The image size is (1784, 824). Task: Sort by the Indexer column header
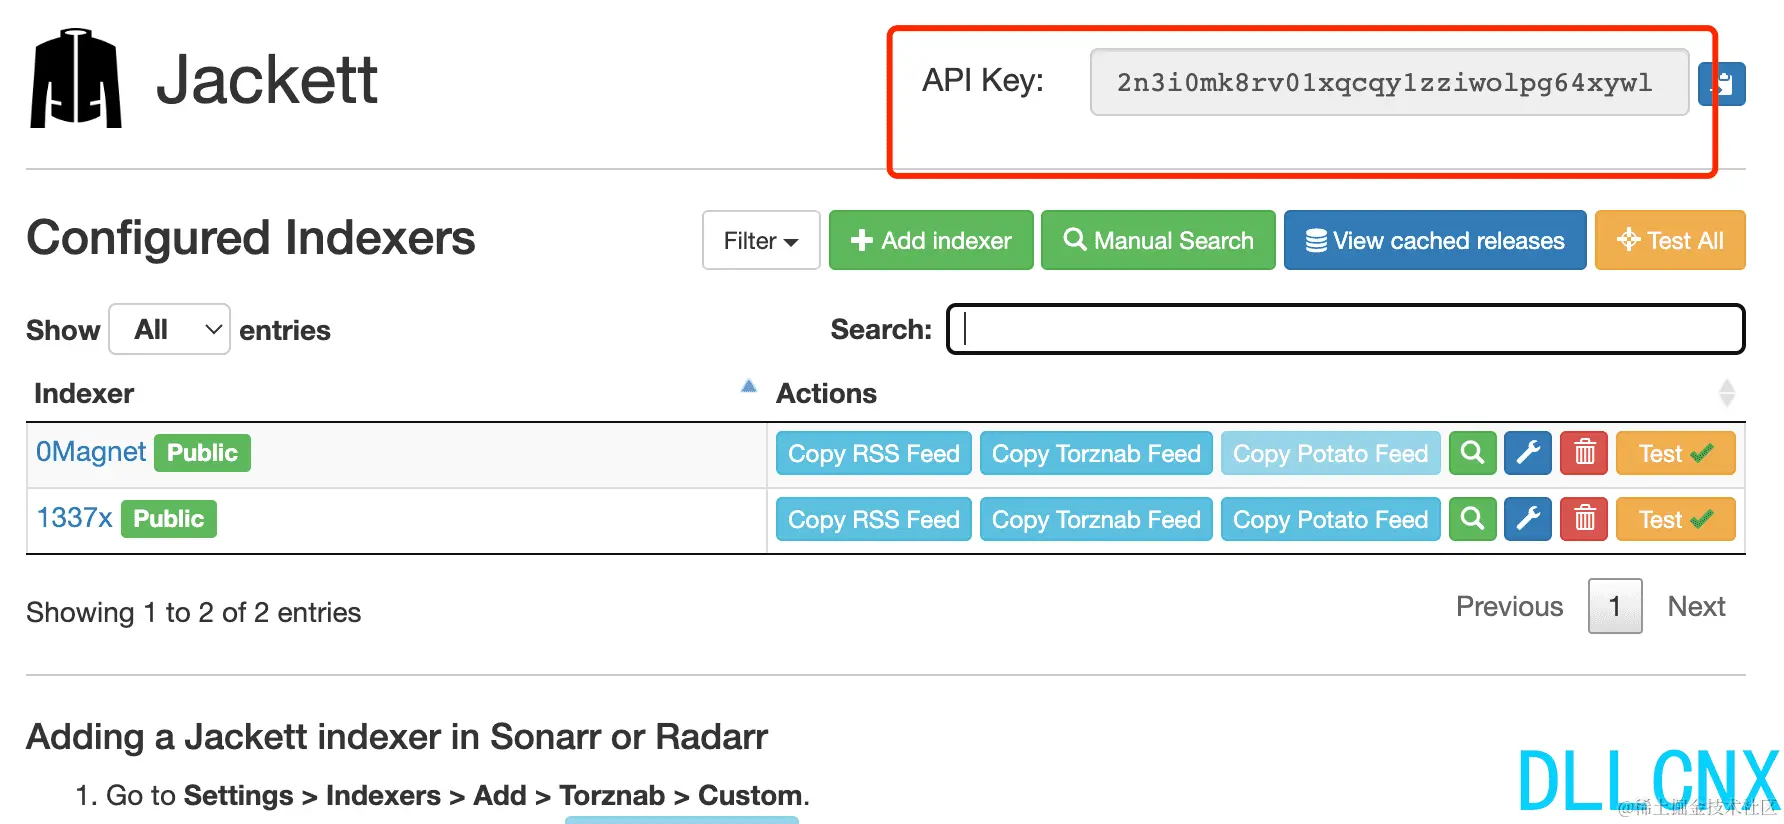[84, 394]
